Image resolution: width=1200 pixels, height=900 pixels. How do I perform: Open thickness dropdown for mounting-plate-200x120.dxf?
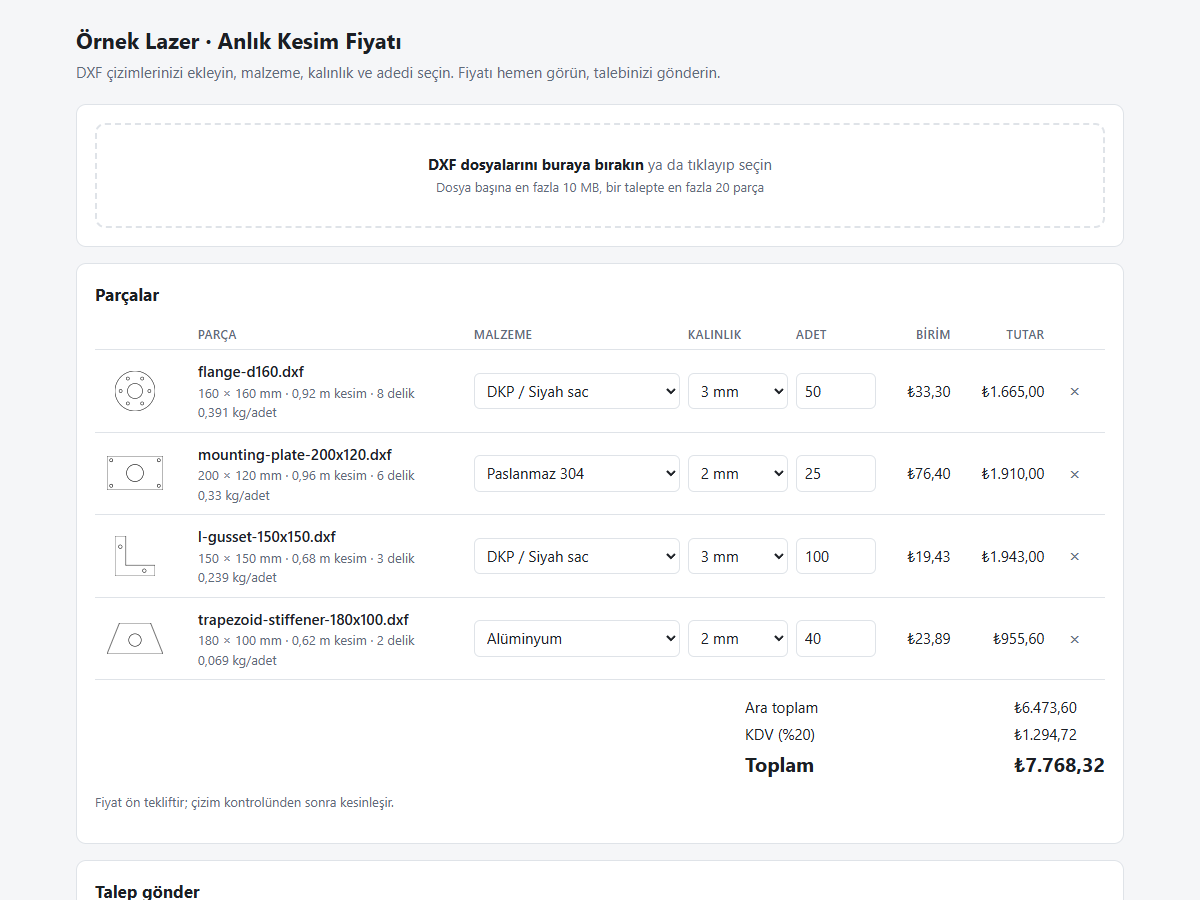coord(738,473)
